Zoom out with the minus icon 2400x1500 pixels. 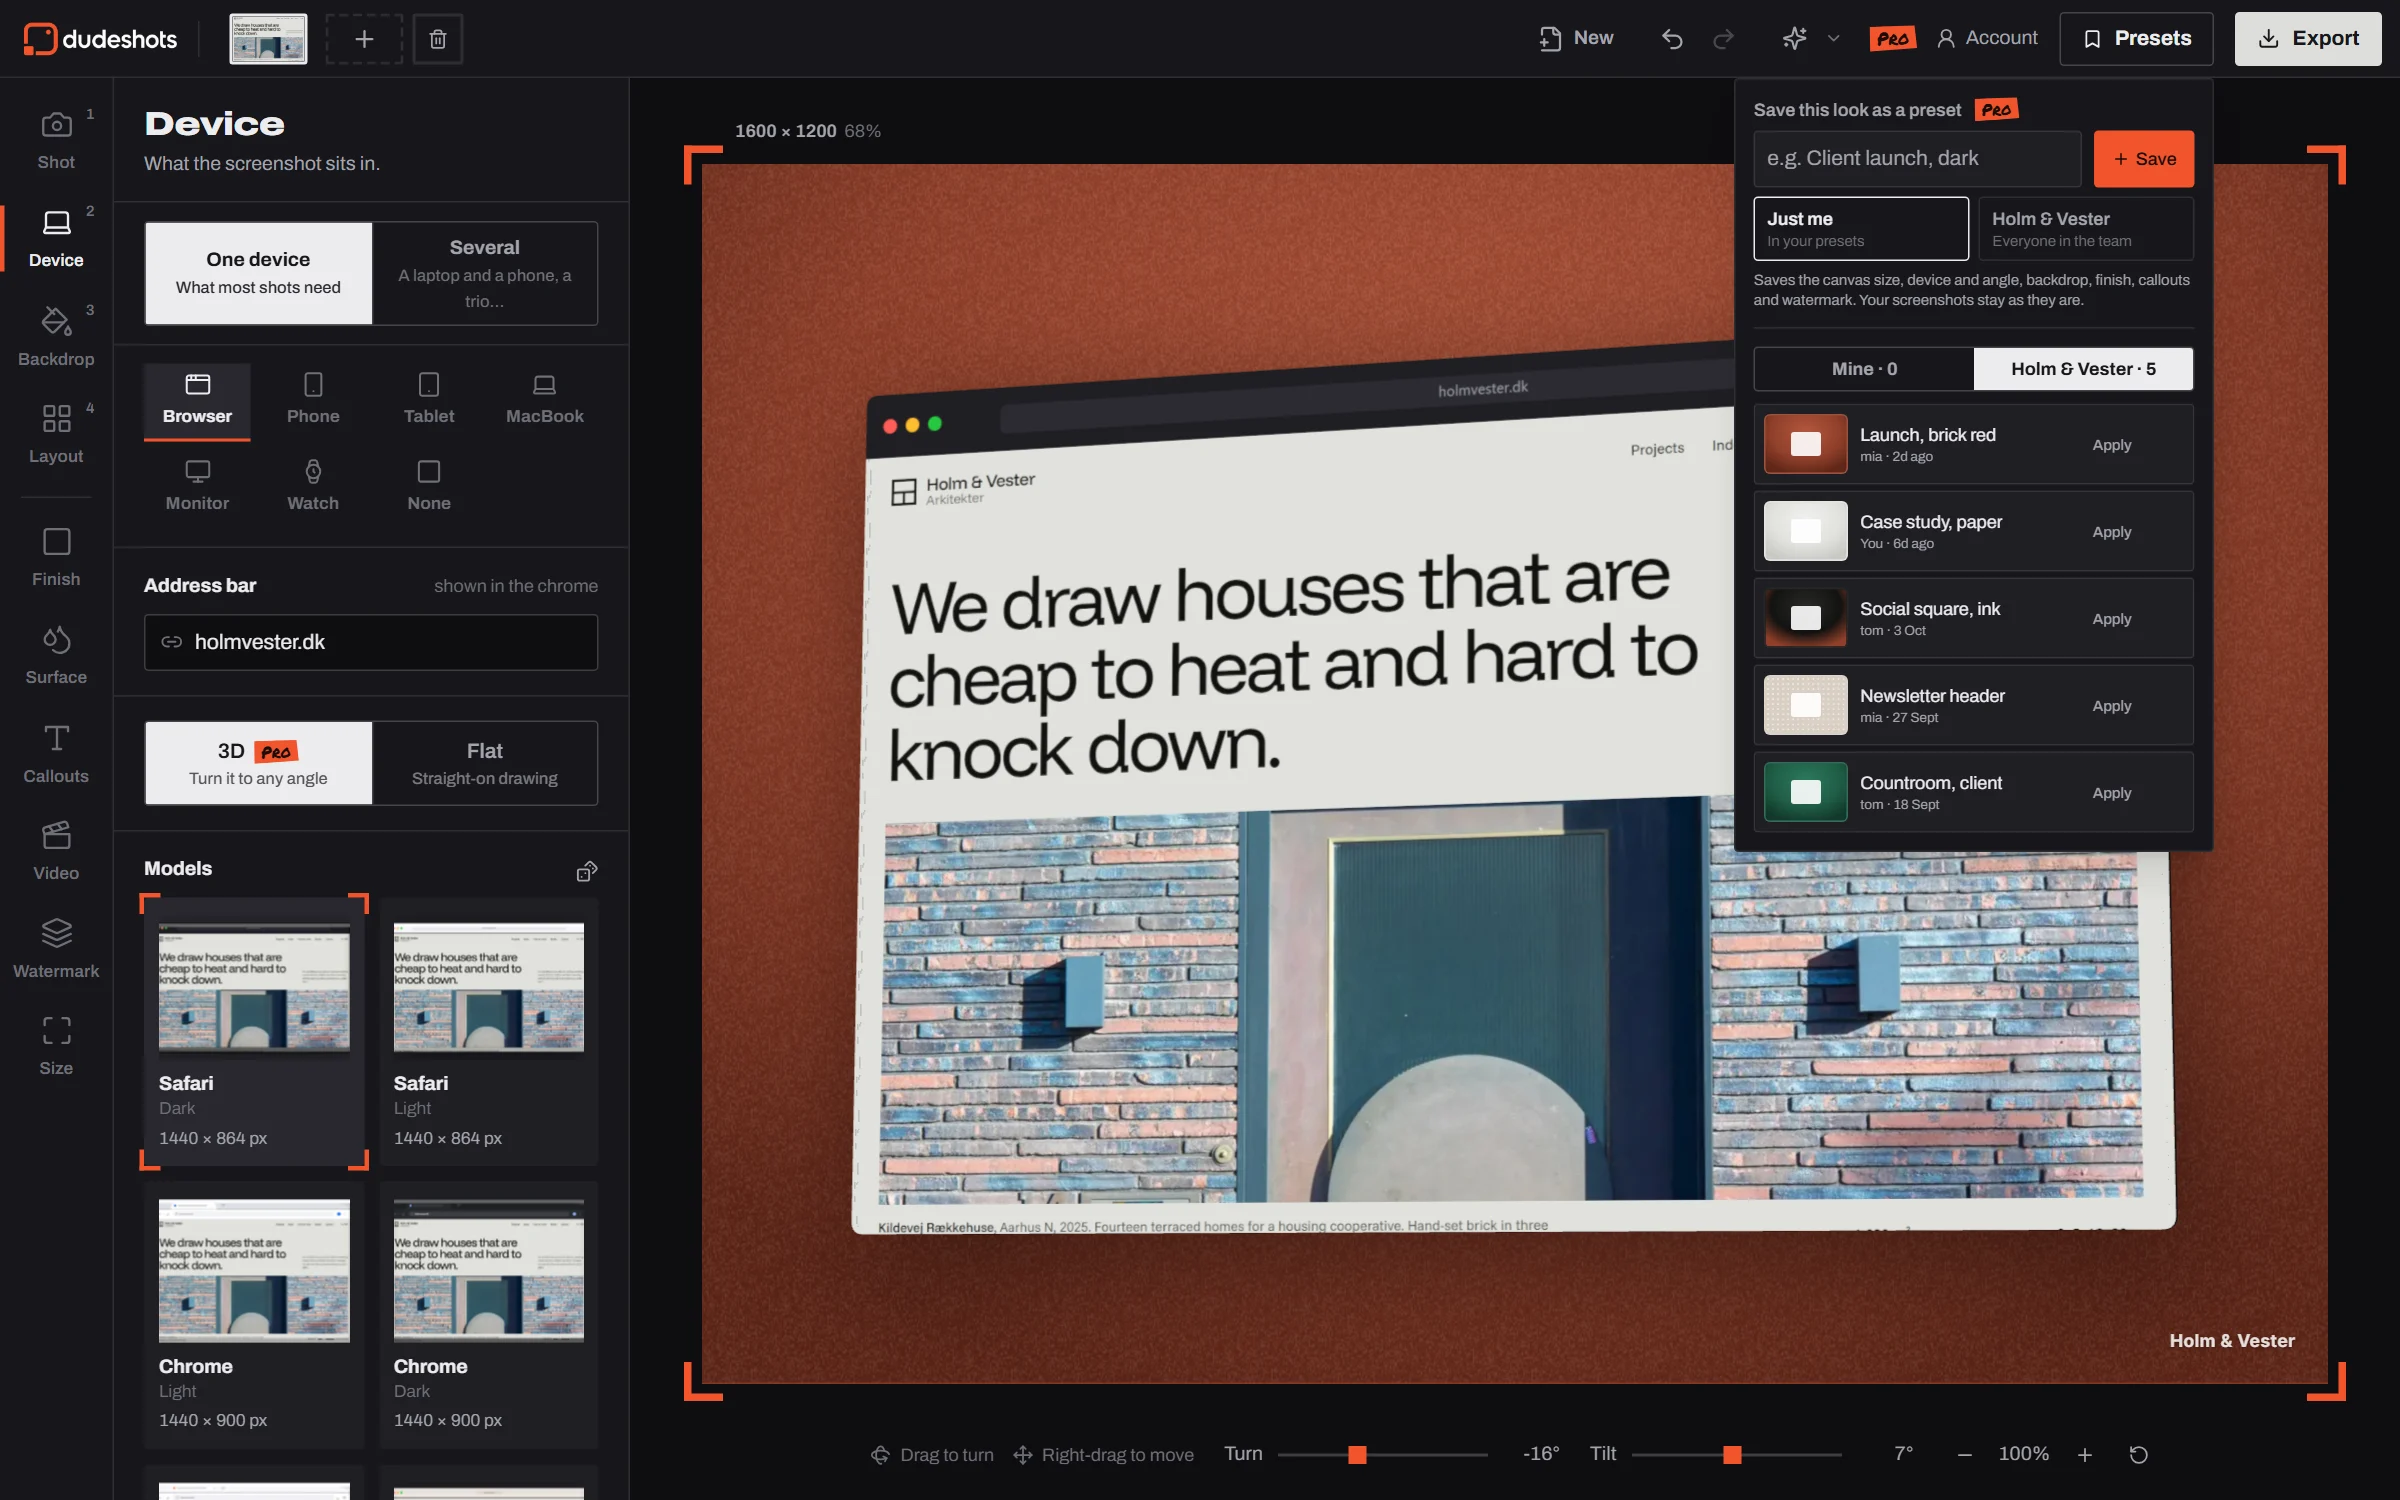[x=1964, y=1454]
